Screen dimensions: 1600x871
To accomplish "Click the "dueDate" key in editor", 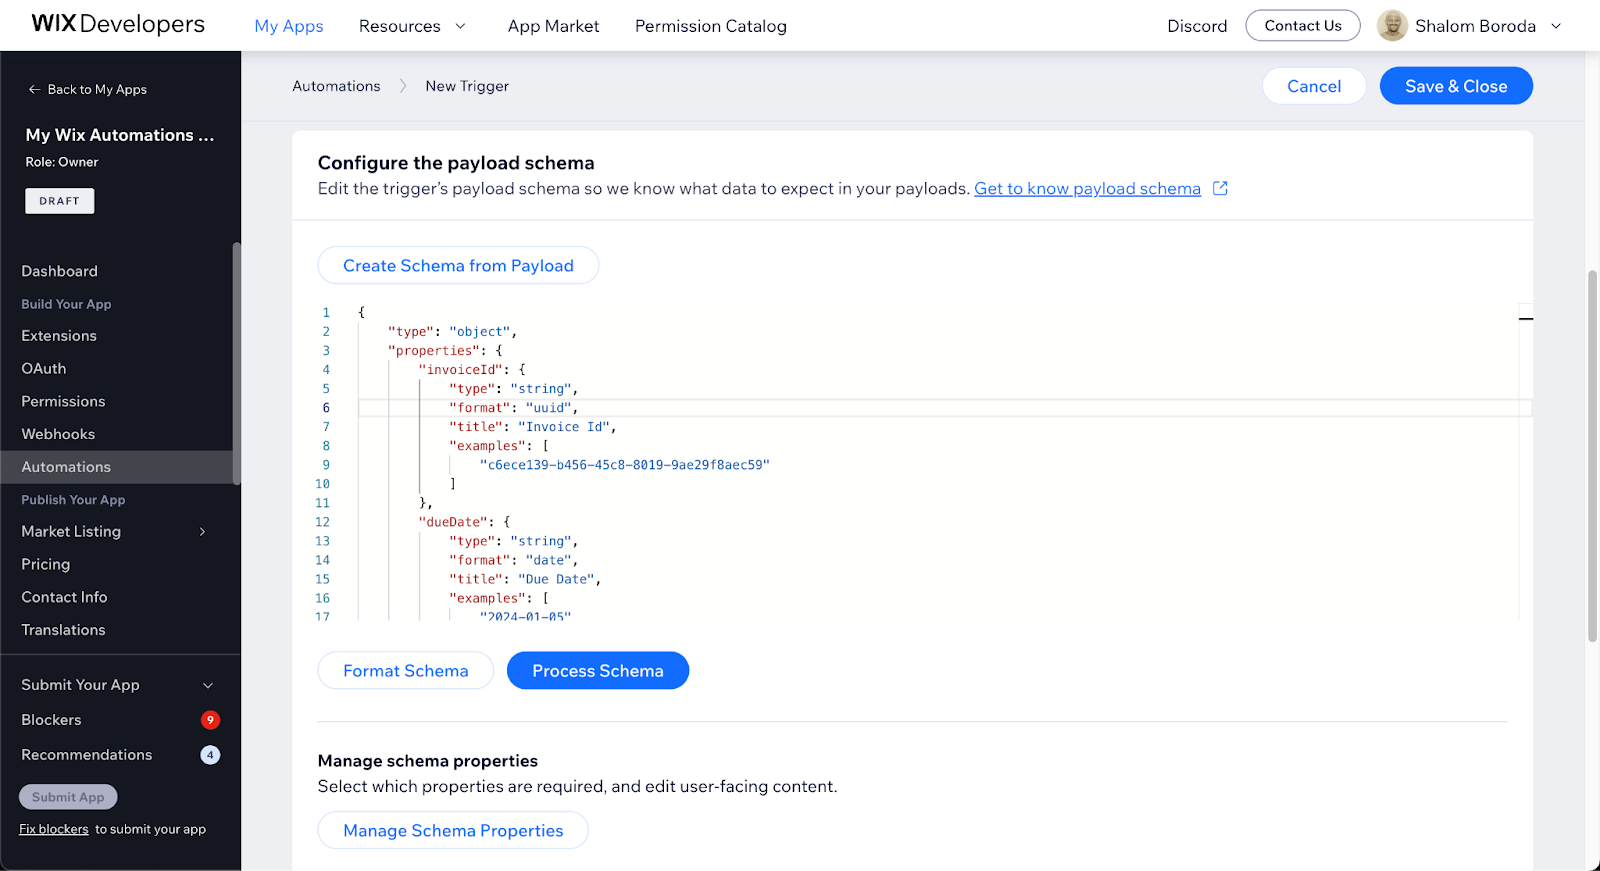I will (x=453, y=522).
